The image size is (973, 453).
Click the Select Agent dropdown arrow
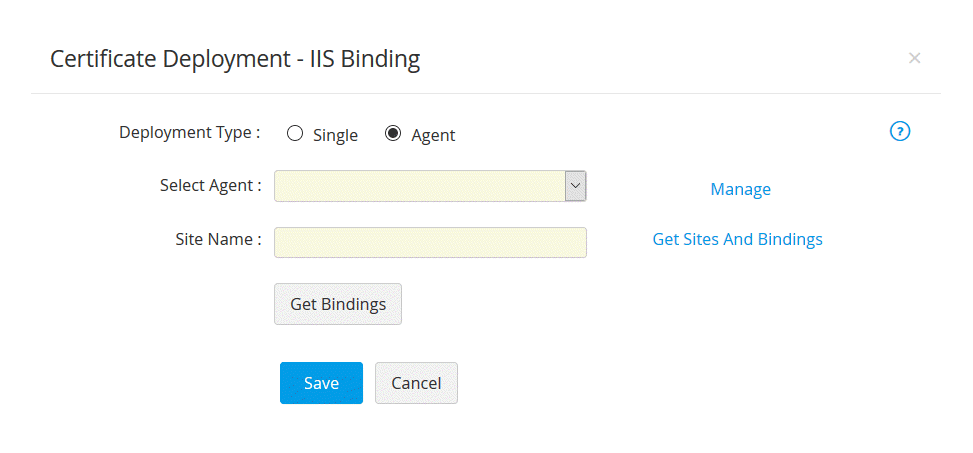575,186
